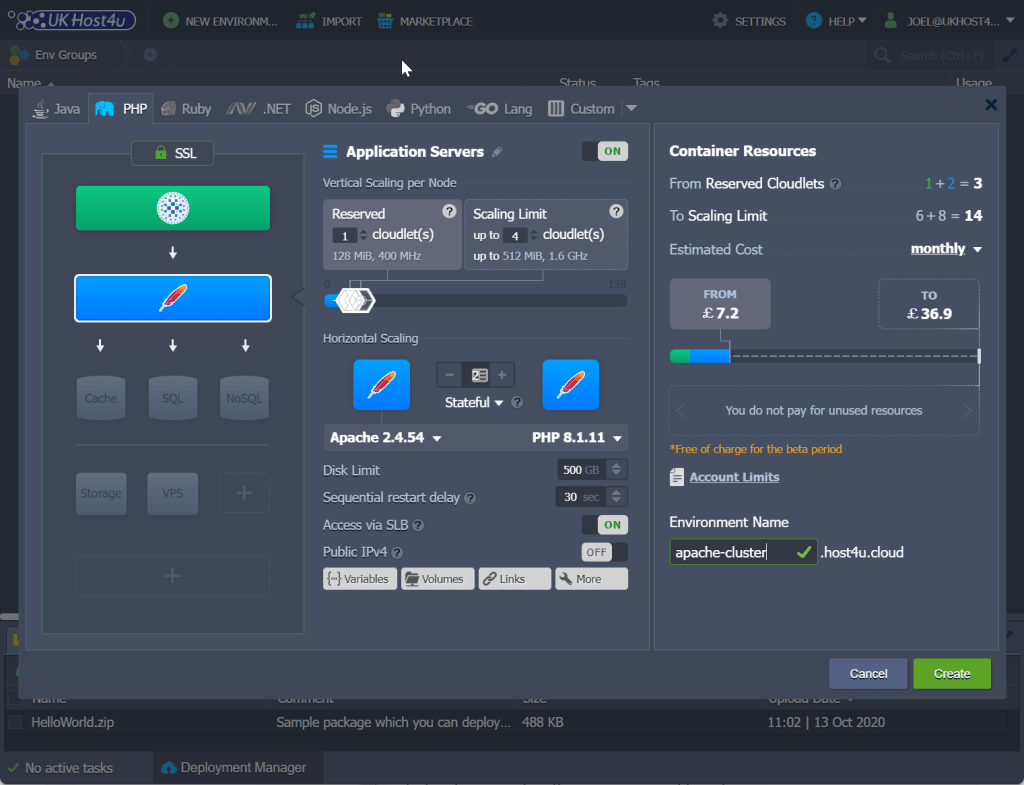Add a VPS node

pyautogui.click(x=172, y=493)
